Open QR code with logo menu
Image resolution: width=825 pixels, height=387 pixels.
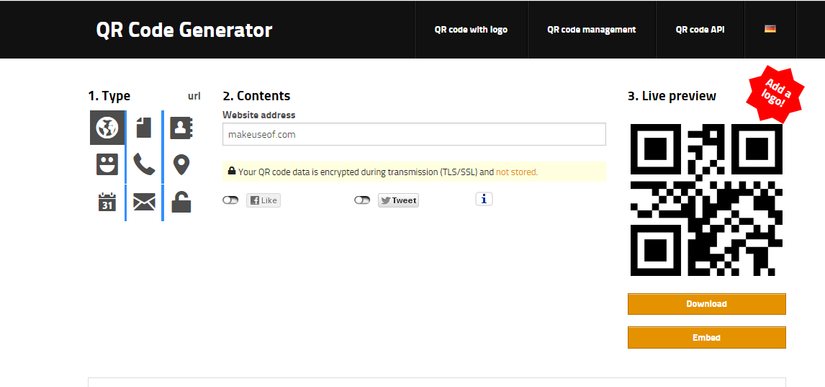471,30
